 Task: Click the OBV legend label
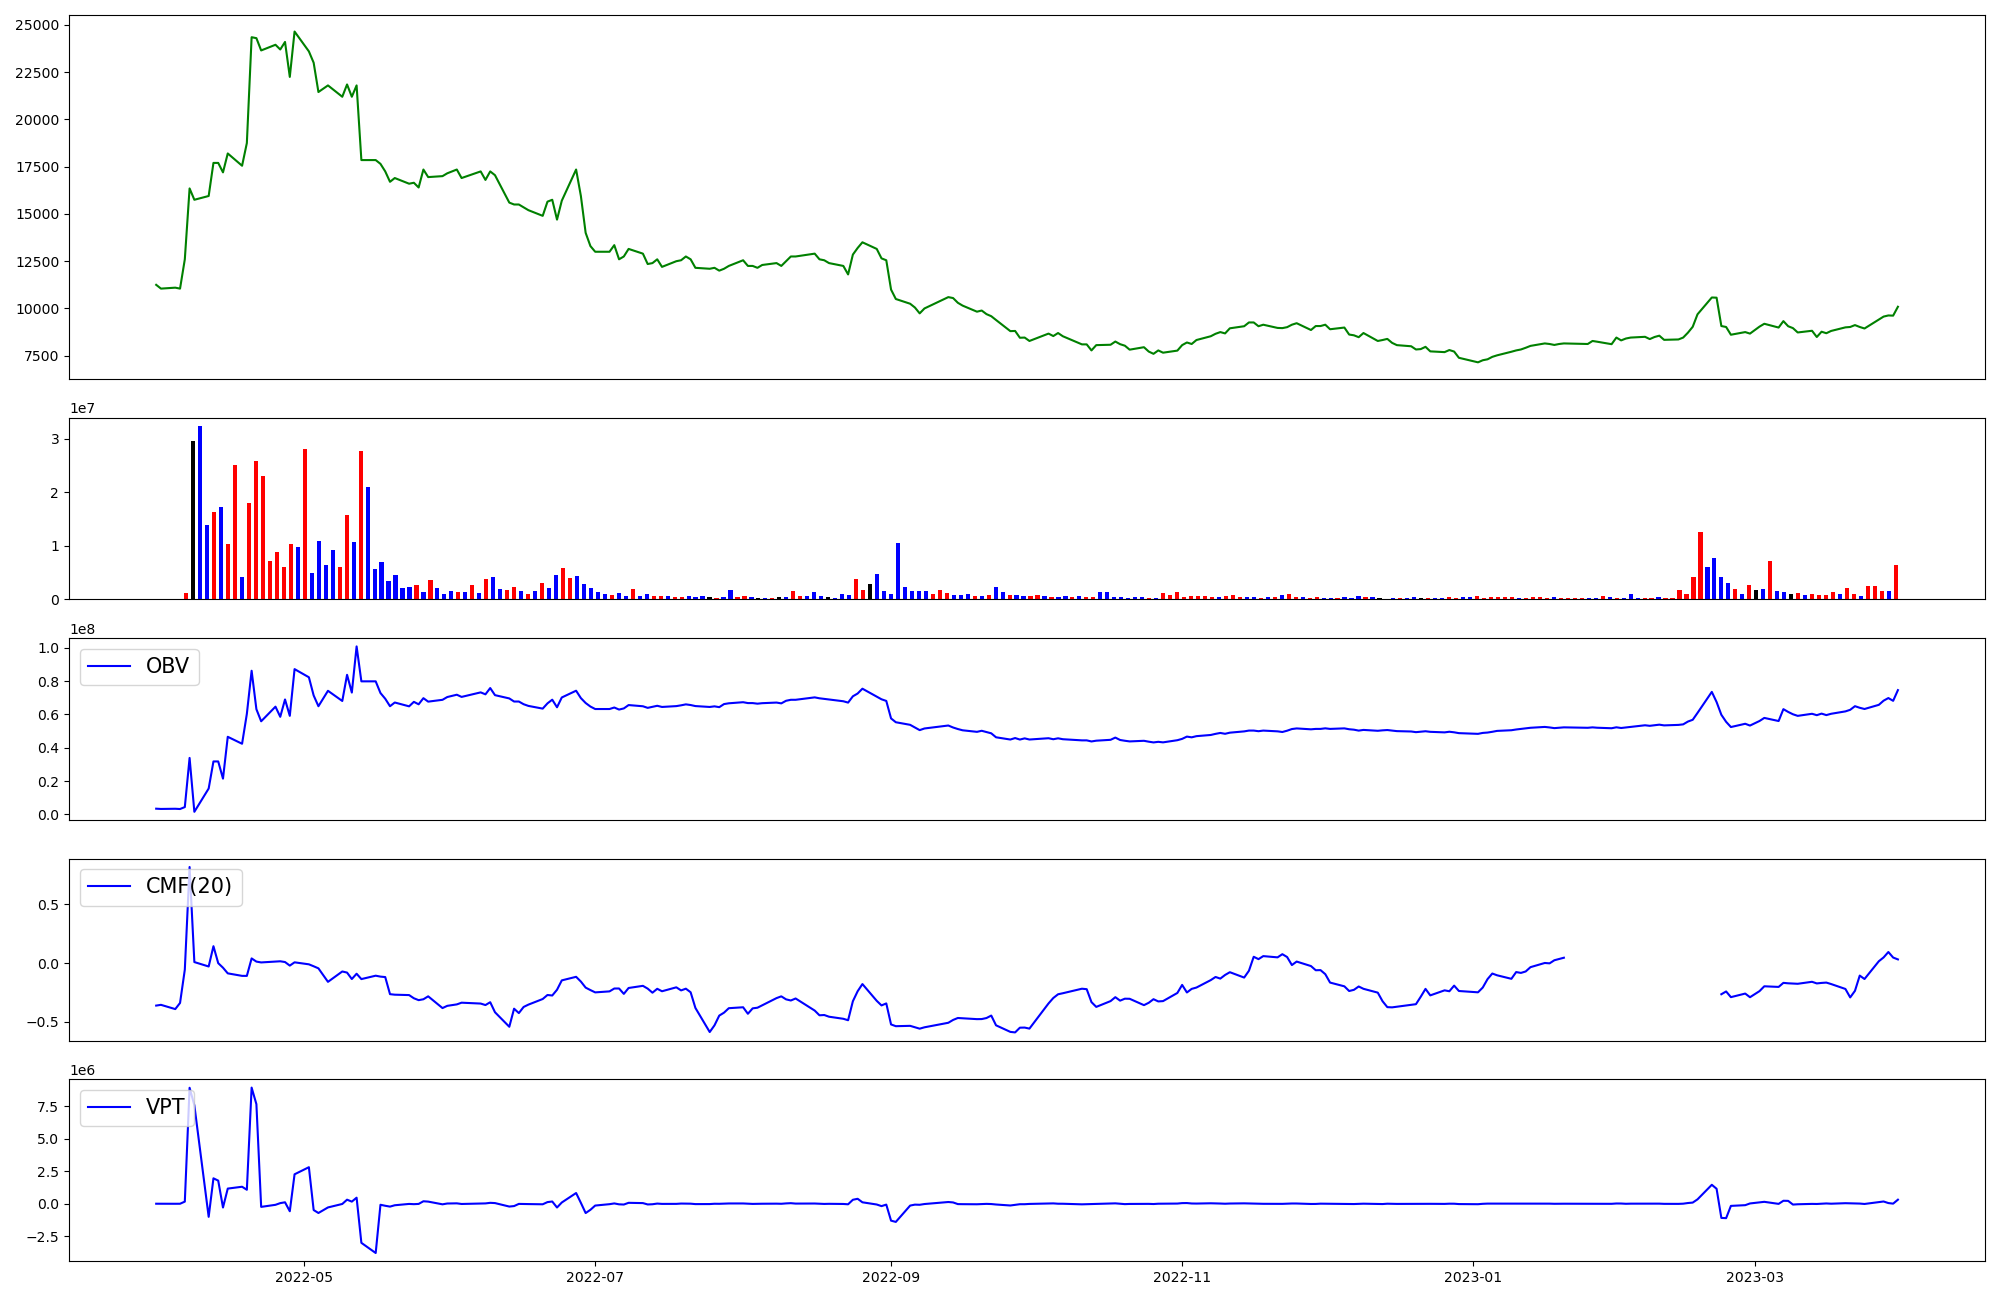[x=167, y=666]
